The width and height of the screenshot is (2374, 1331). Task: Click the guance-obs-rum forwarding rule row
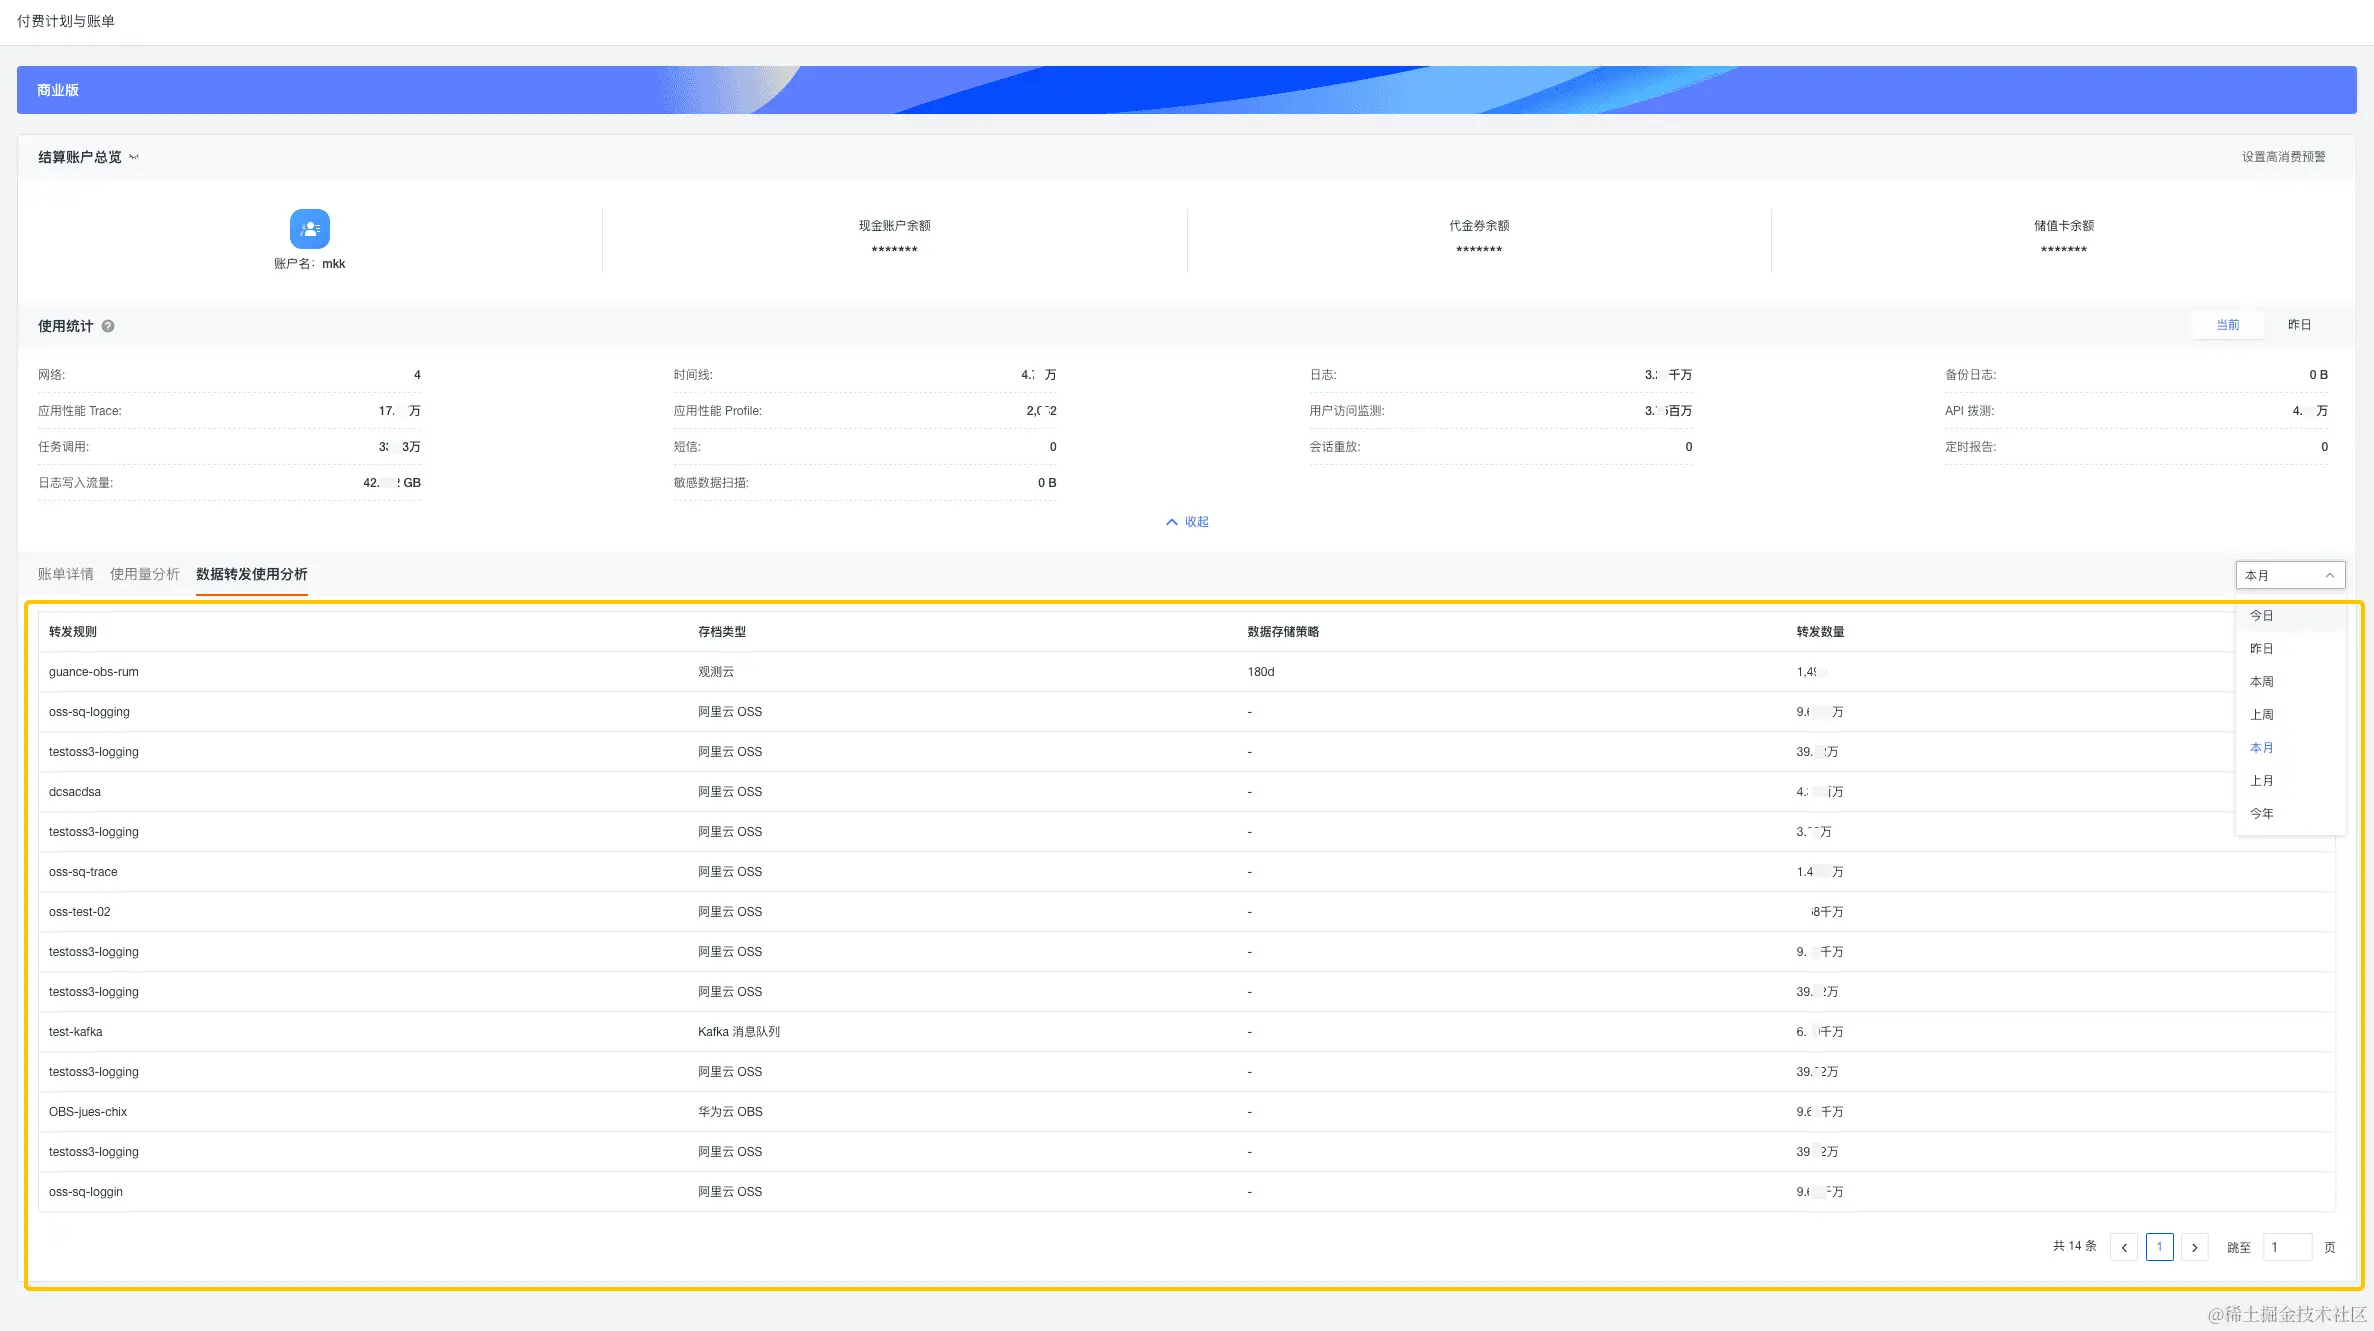[94, 672]
